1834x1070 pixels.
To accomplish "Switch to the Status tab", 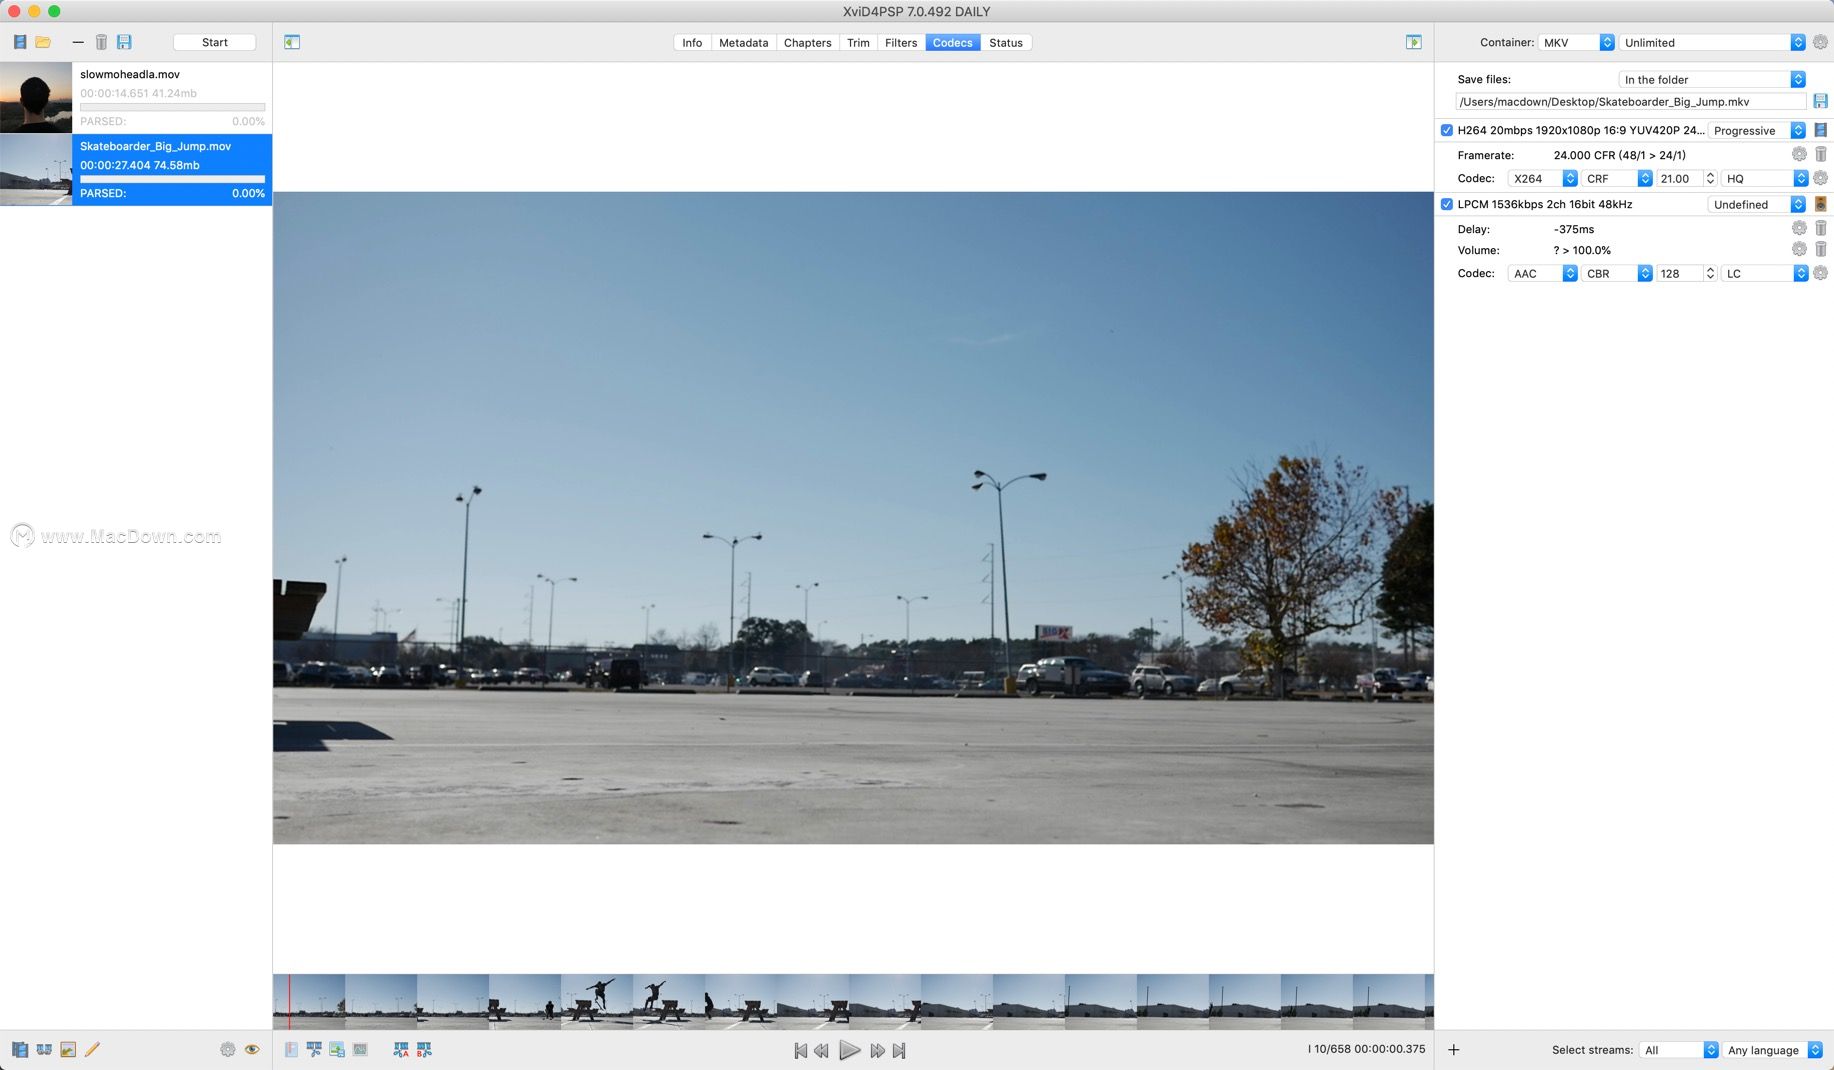I will [1006, 42].
